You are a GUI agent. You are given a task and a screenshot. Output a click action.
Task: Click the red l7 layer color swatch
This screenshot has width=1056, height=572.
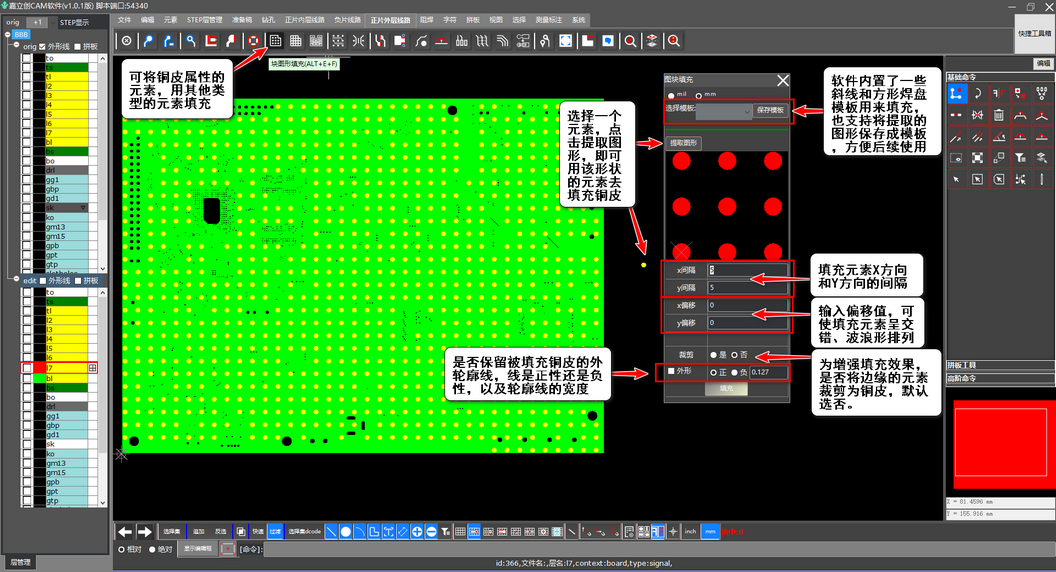40,368
